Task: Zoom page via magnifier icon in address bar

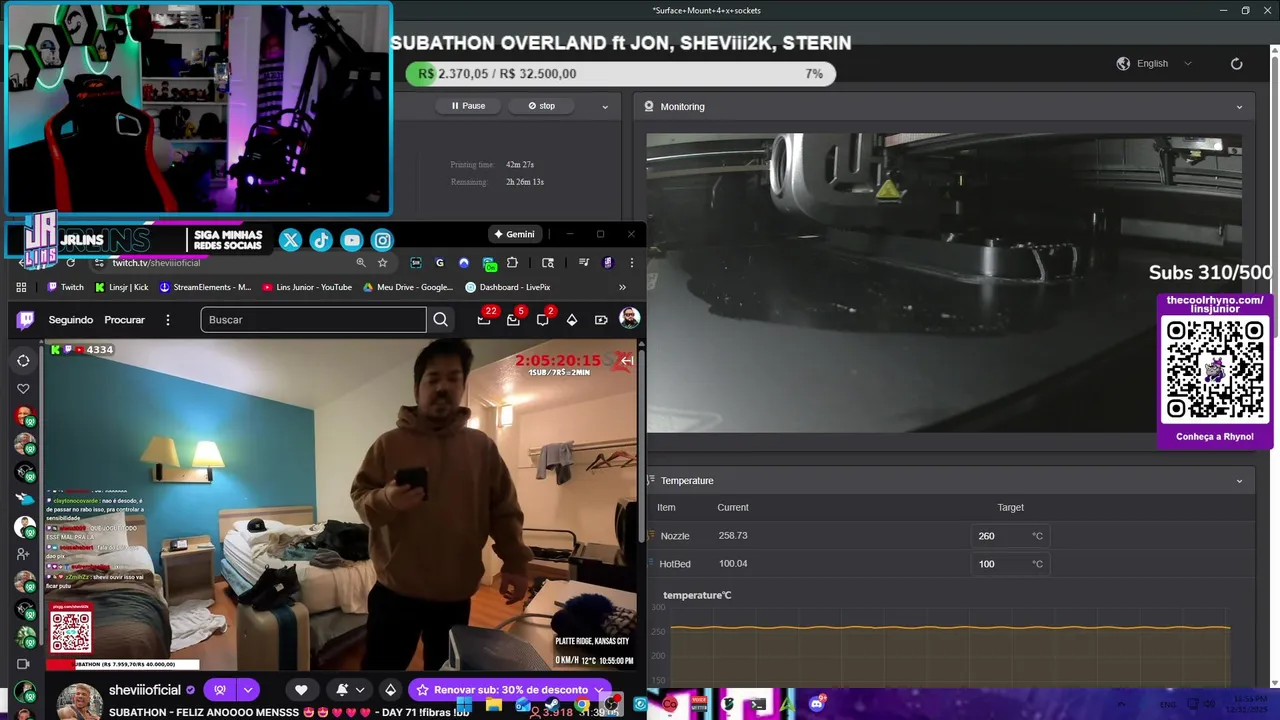Action: pyautogui.click(x=360, y=263)
